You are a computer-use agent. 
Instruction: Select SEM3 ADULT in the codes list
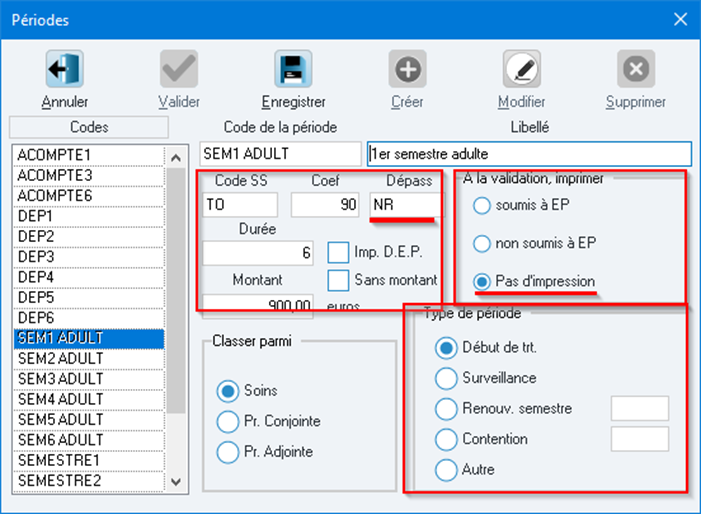[89, 379]
